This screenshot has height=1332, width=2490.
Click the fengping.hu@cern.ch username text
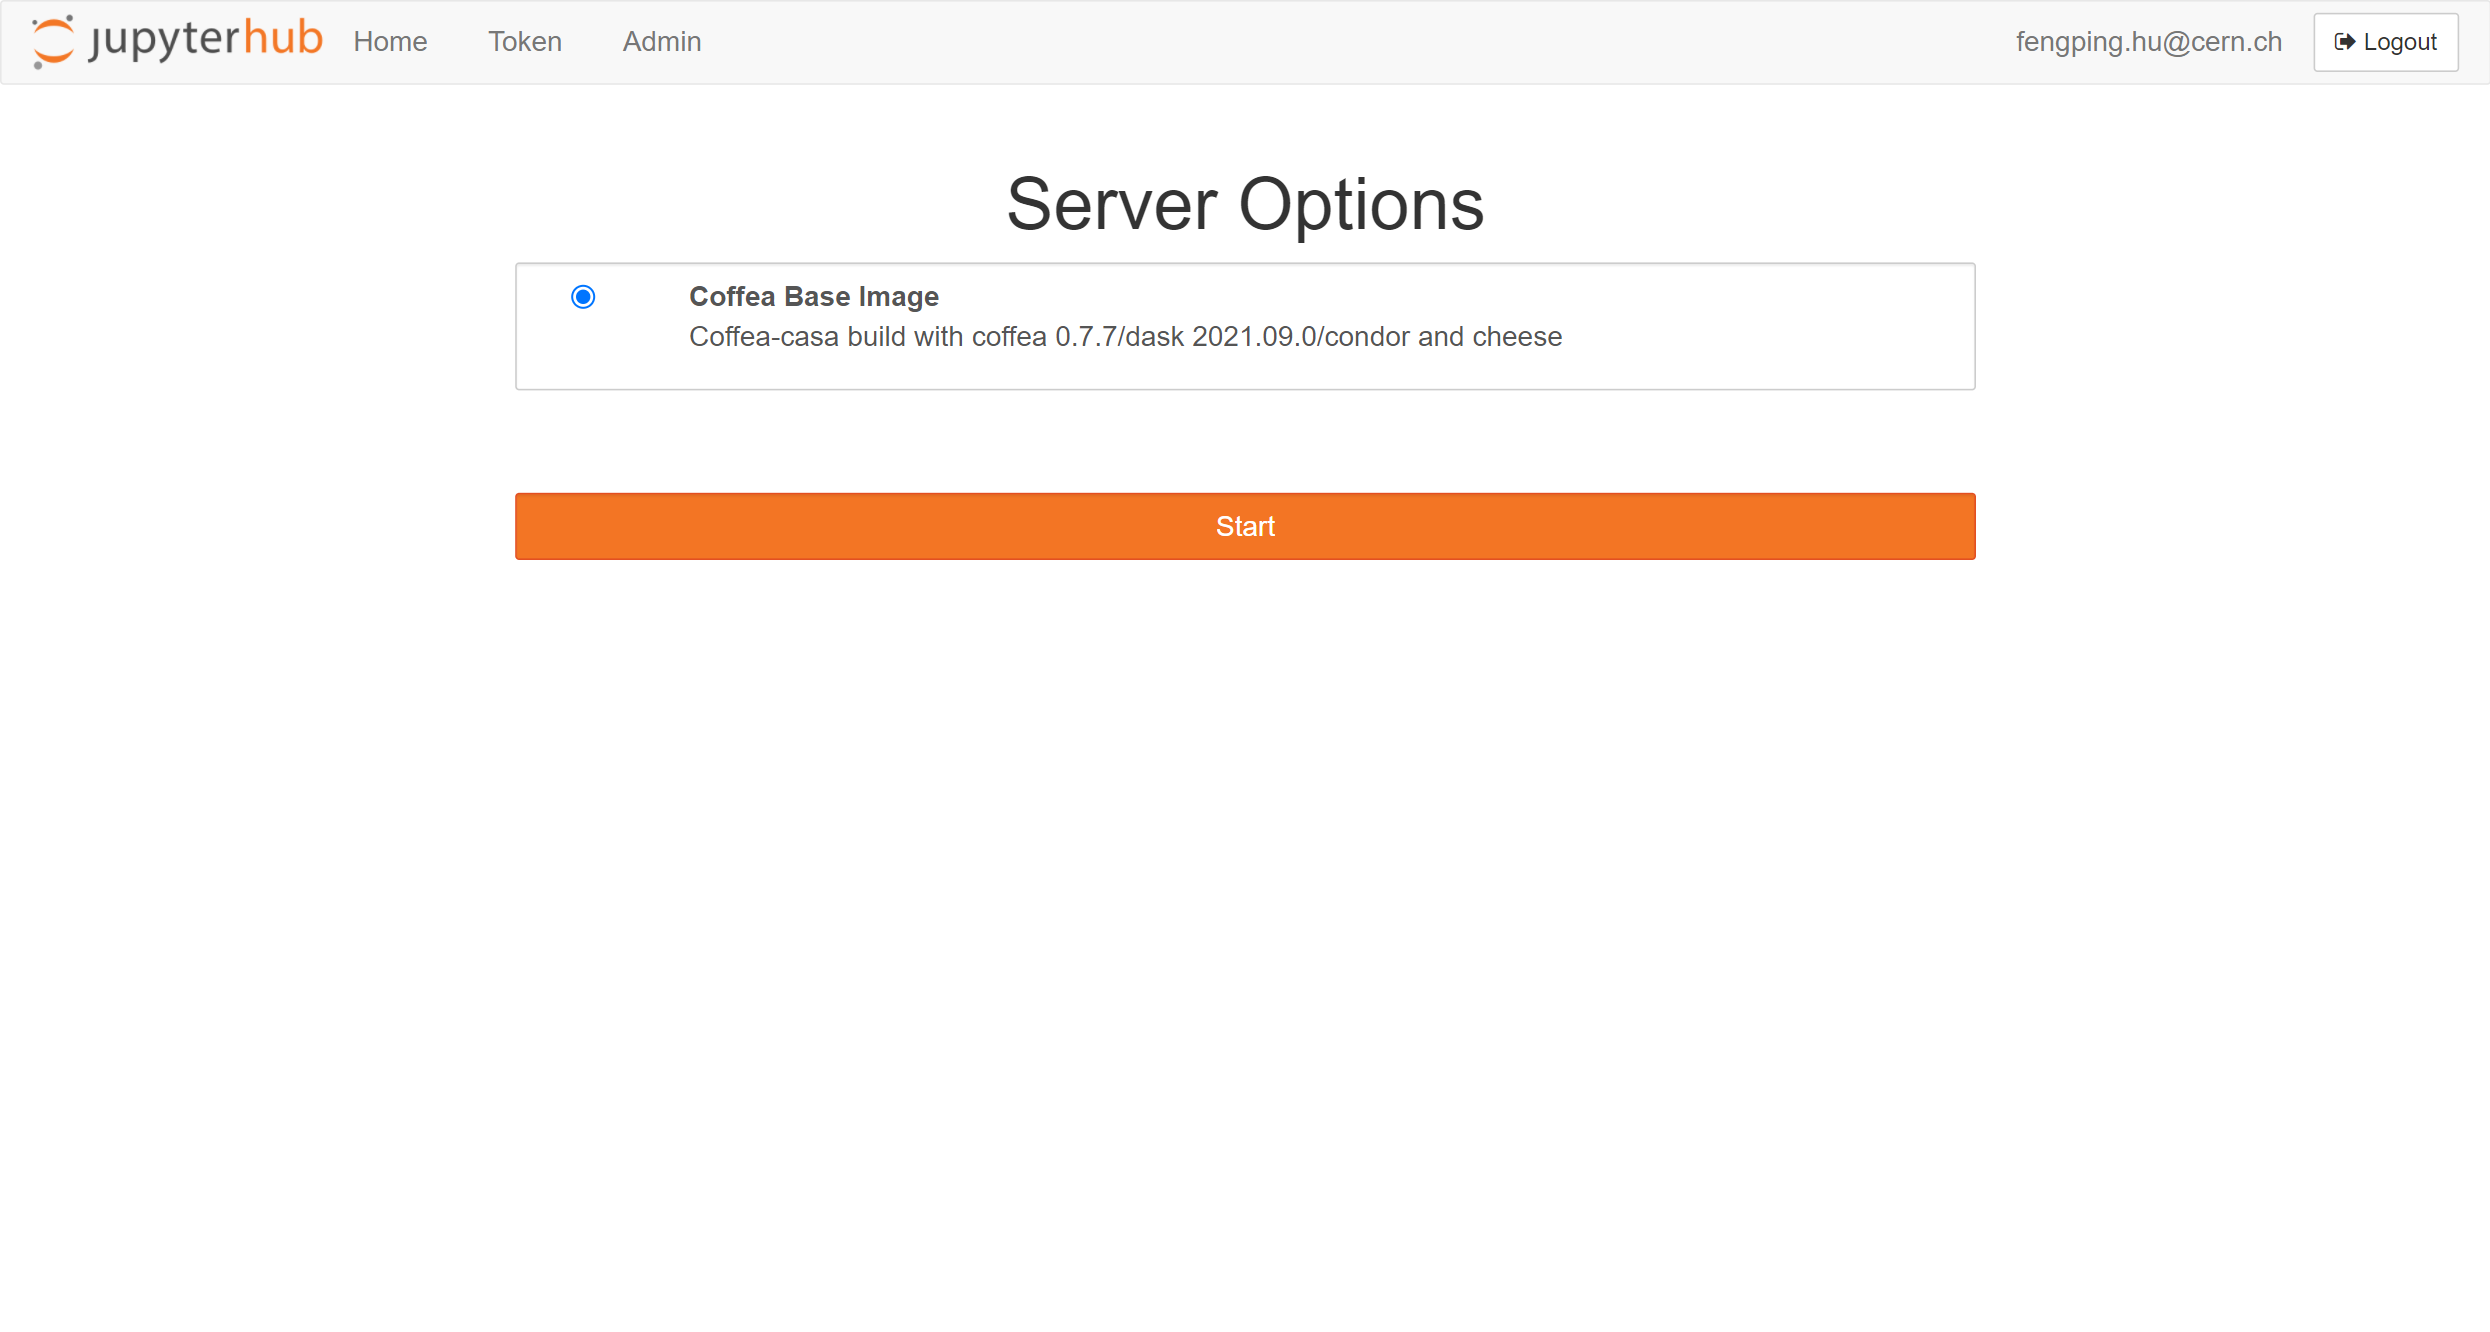click(2148, 42)
